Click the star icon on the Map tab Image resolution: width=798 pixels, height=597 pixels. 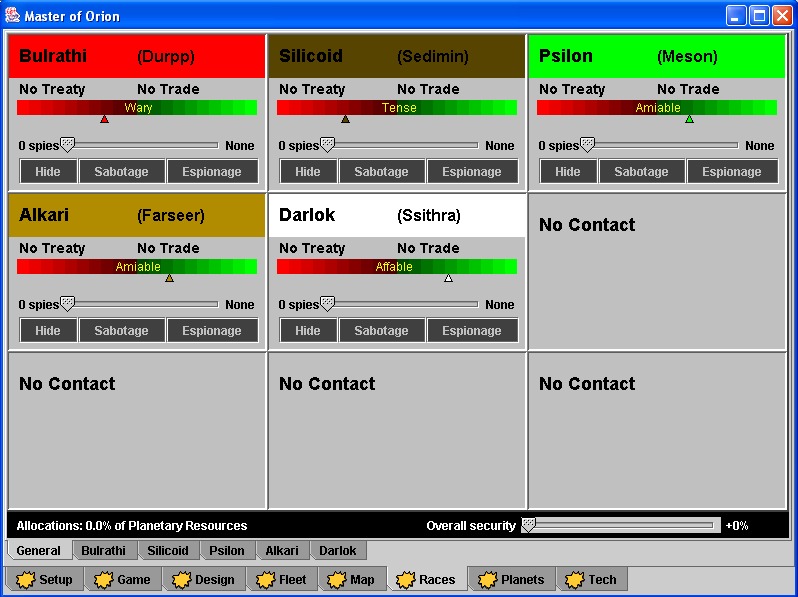point(335,579)
